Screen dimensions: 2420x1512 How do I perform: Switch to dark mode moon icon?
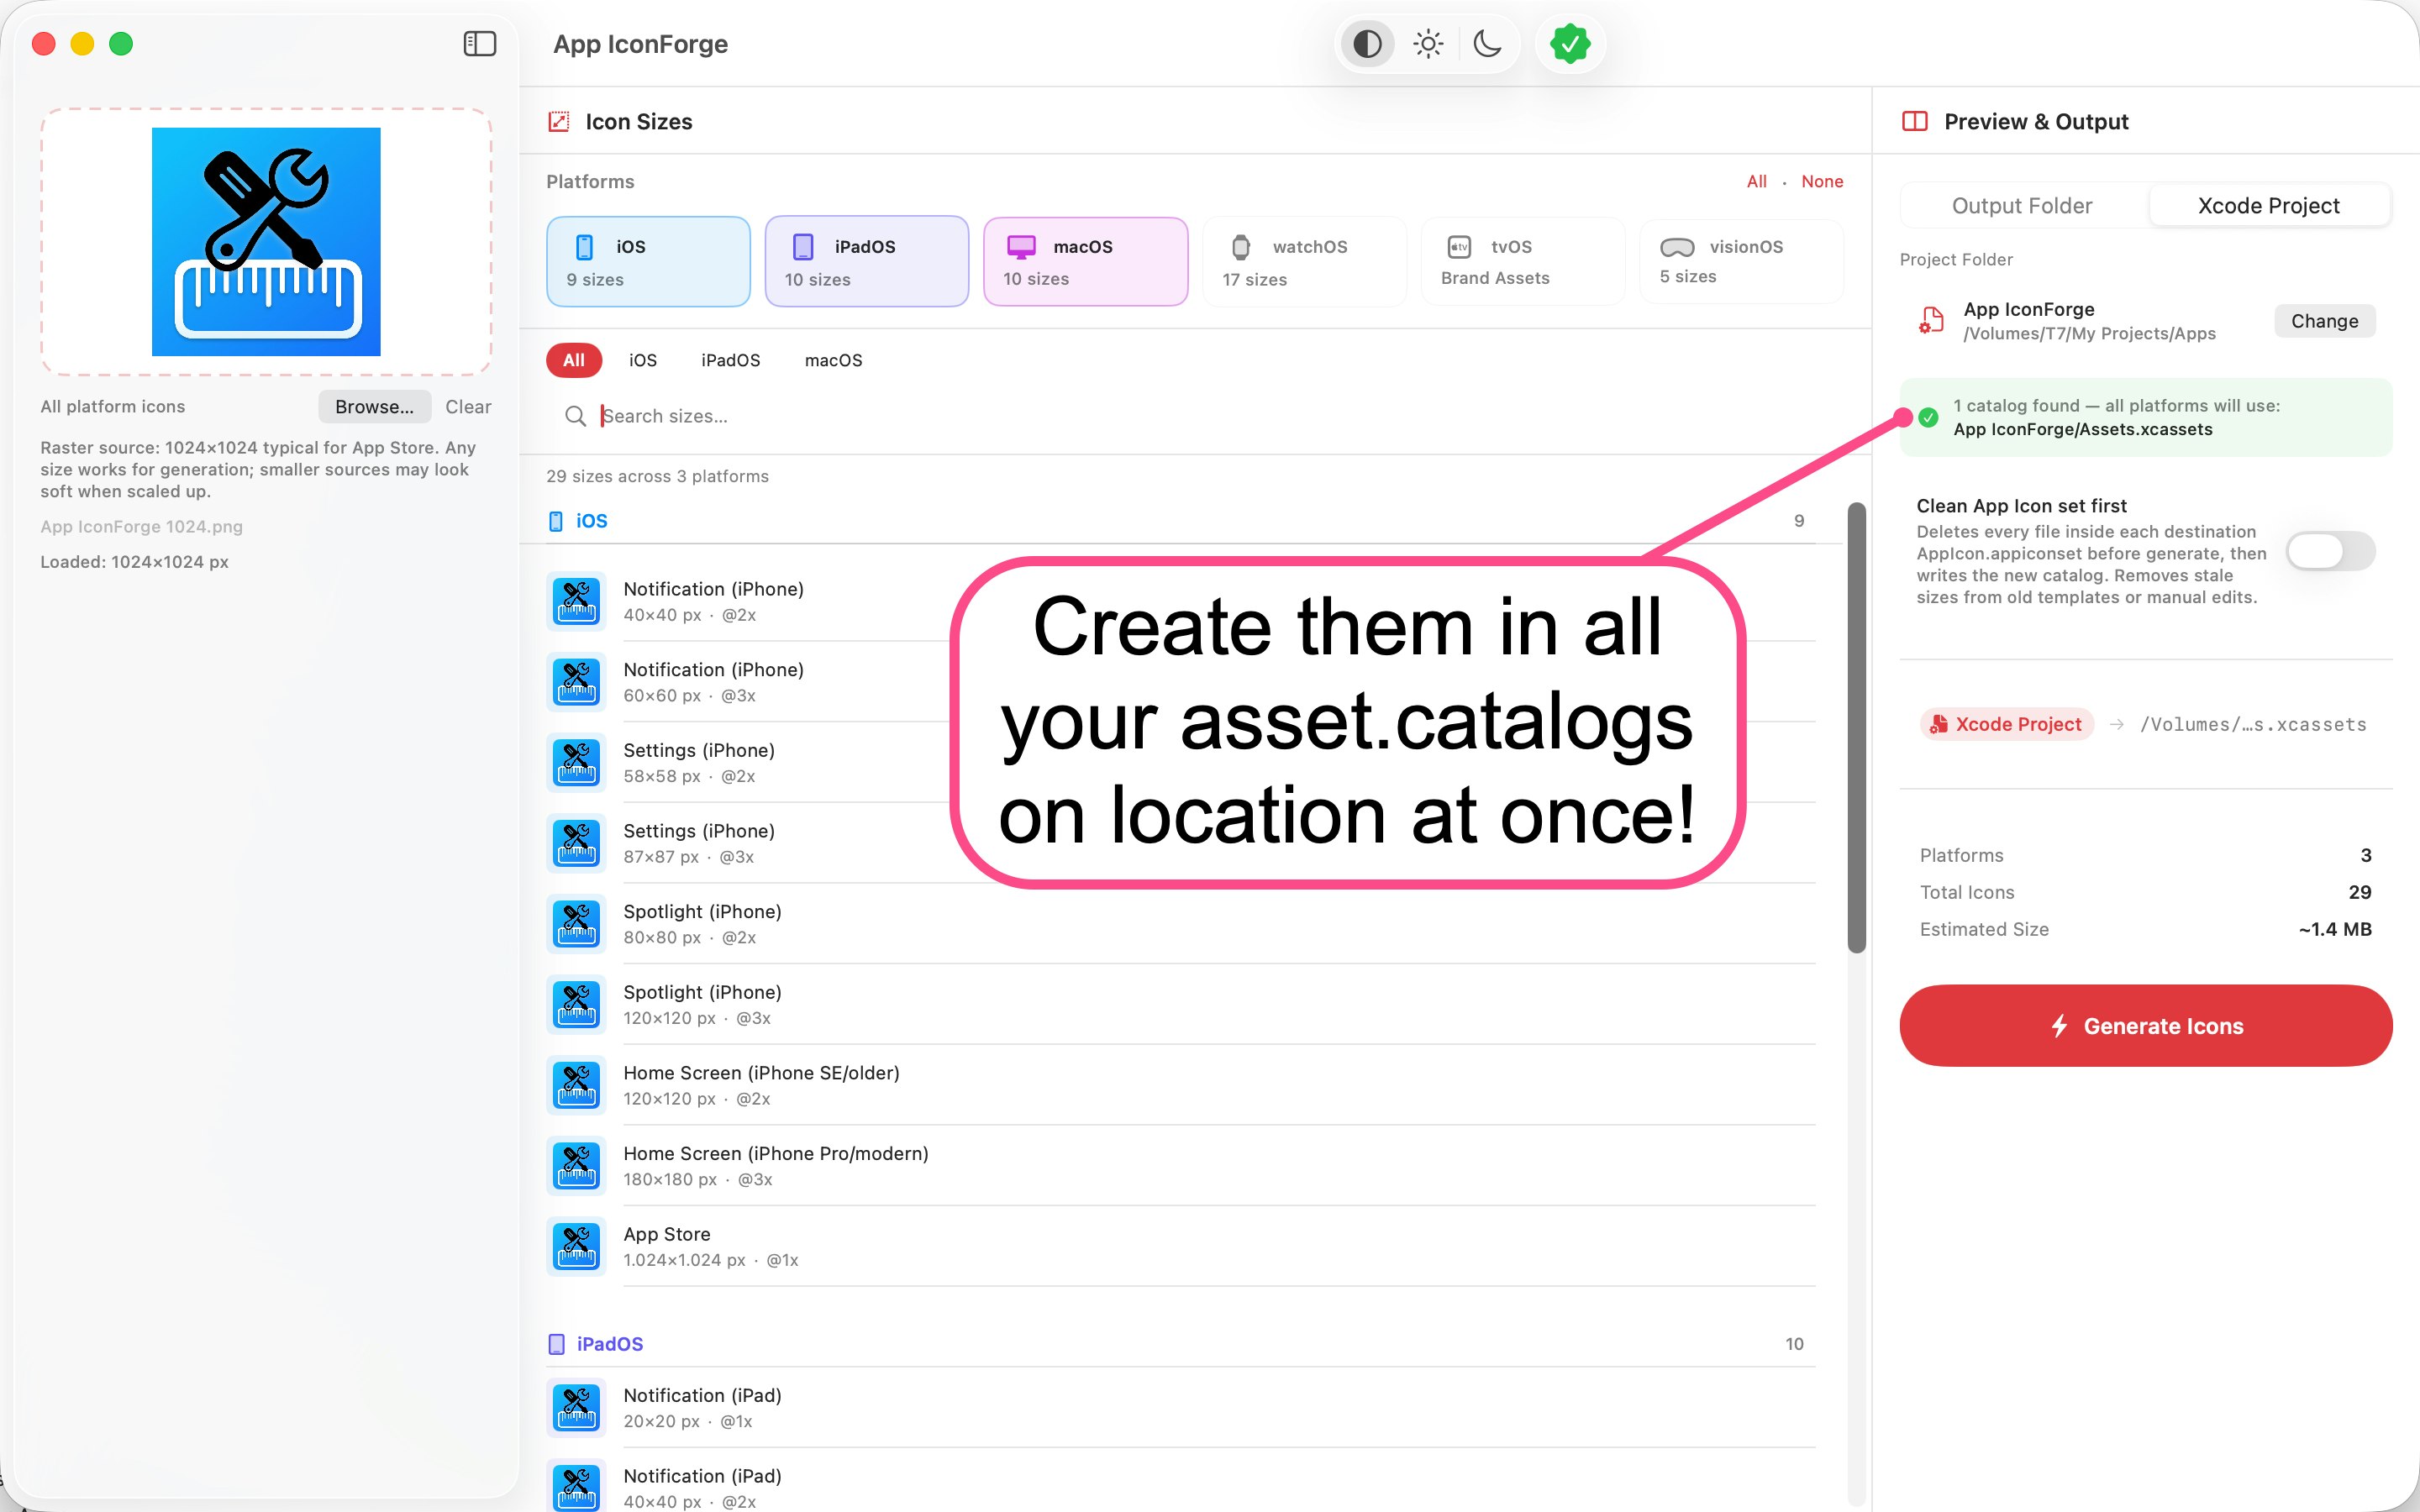point(1487,44)
